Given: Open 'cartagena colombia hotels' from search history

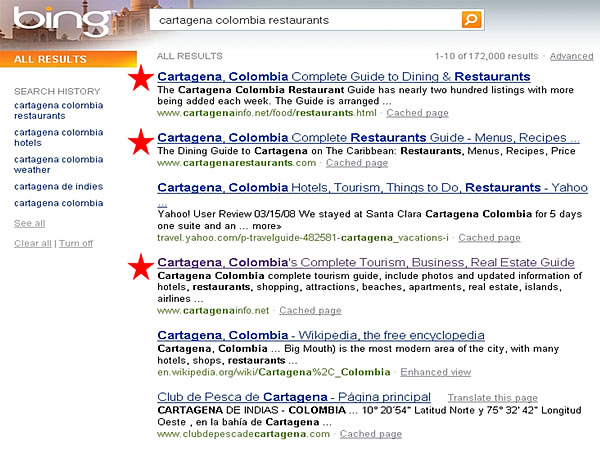Looking at the screenshot, I should [58, 138].
